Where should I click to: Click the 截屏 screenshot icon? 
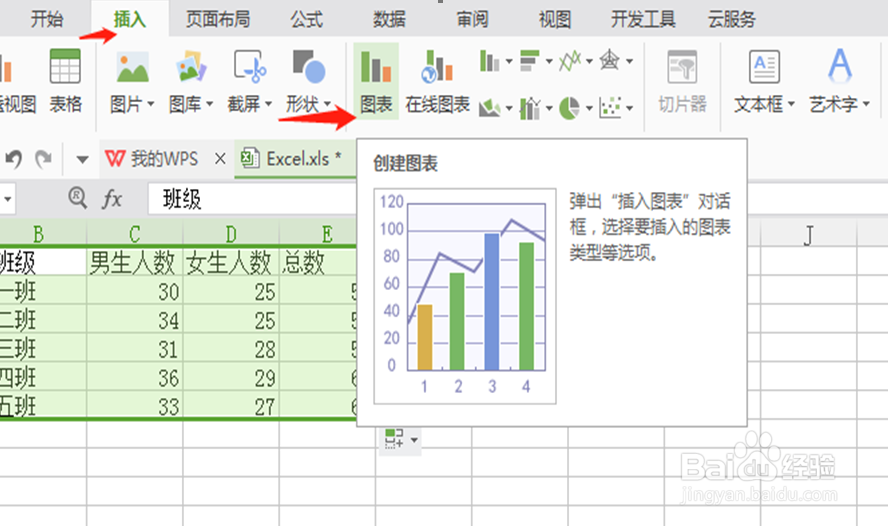point(250,68)
